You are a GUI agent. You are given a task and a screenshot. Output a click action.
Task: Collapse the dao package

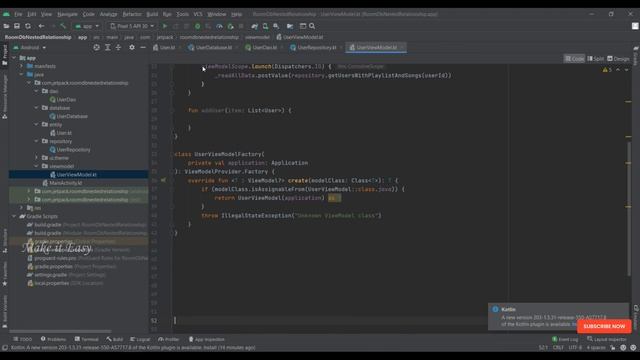pyautogui.click(x=36, y=91)
